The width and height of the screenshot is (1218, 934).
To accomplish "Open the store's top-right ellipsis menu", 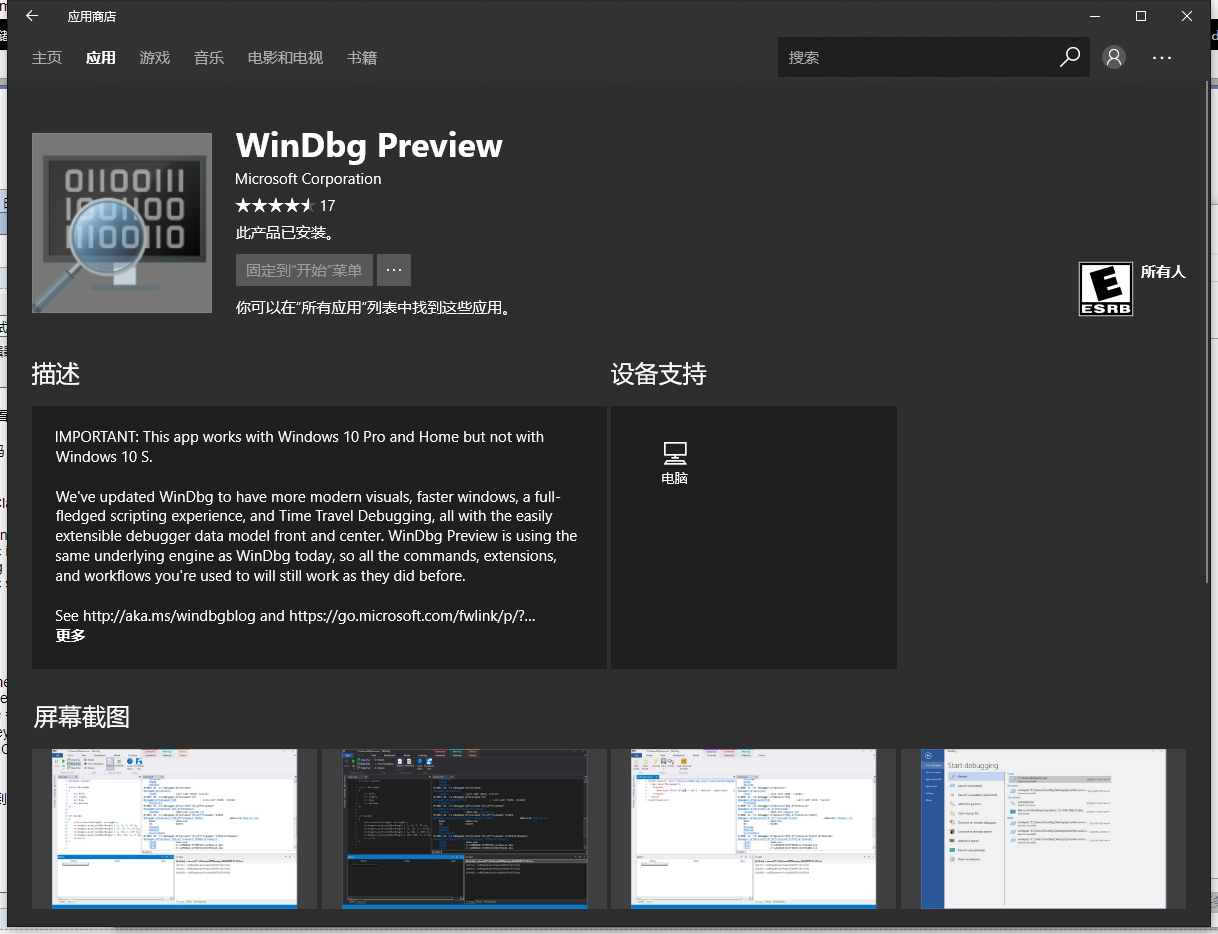I will [1162, 58].
